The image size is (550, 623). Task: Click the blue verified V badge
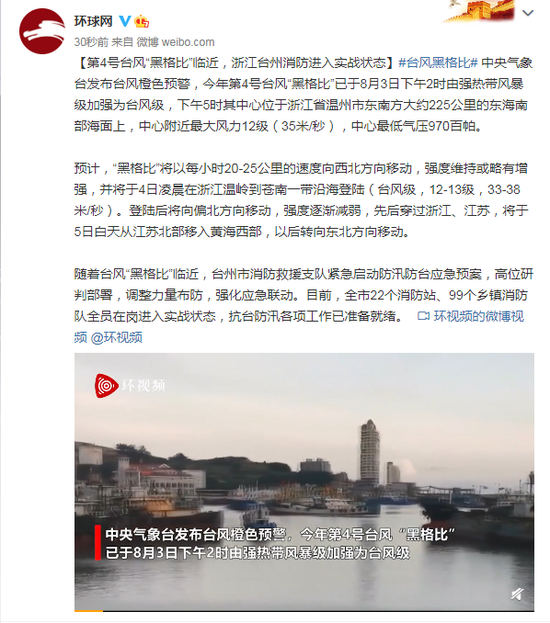click(x=125, y=21)
